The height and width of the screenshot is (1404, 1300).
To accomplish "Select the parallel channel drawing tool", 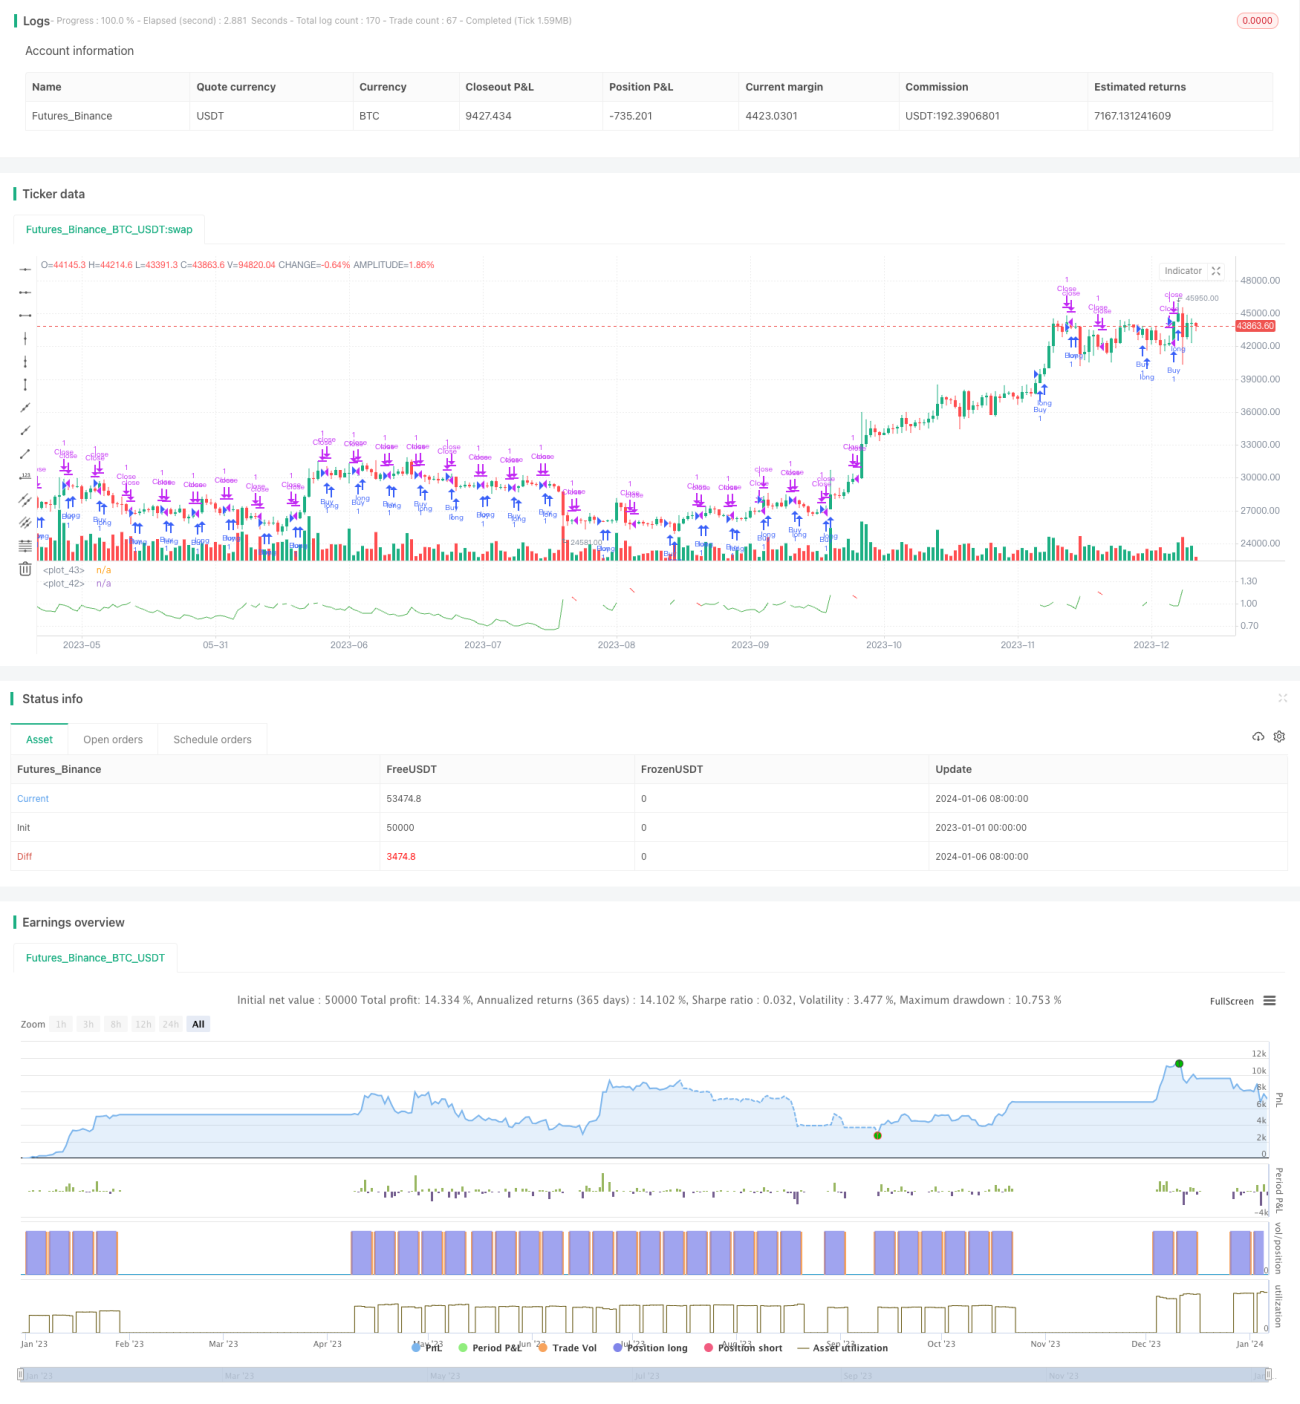I will [x=25, y=500].
